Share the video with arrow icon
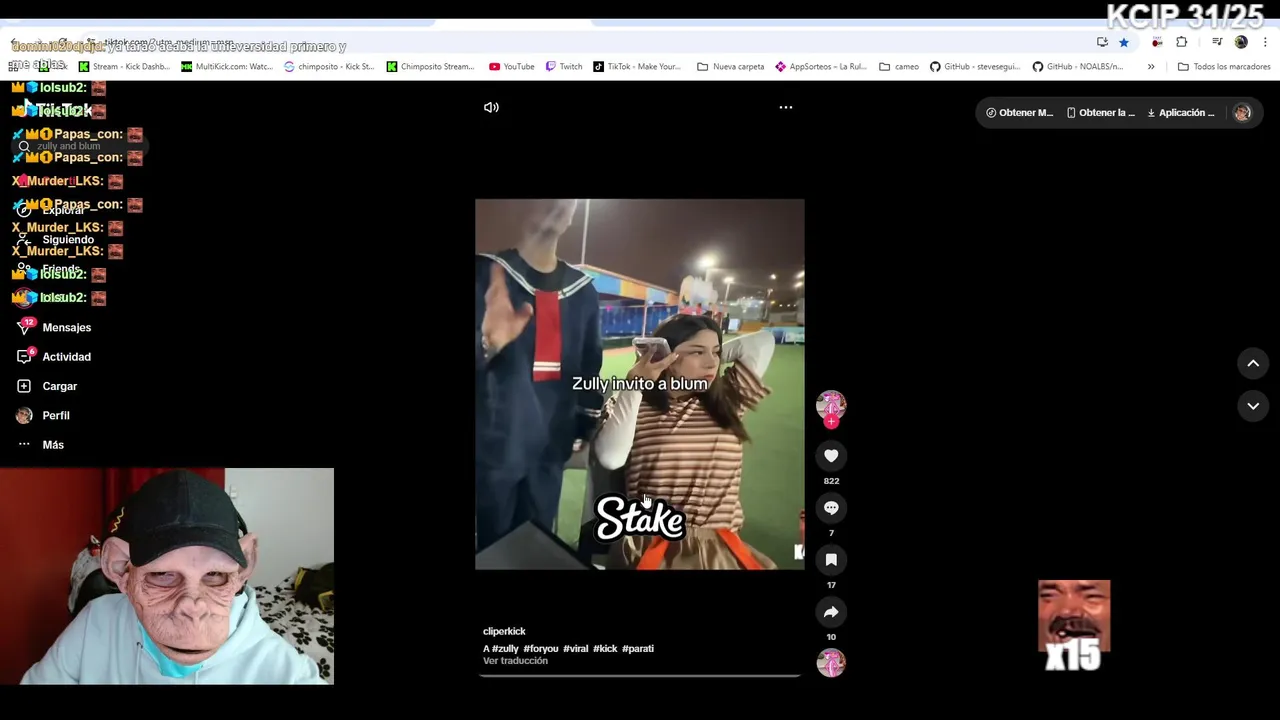The width and height of the screenshot is (1280, 720). tap(831, 612)
